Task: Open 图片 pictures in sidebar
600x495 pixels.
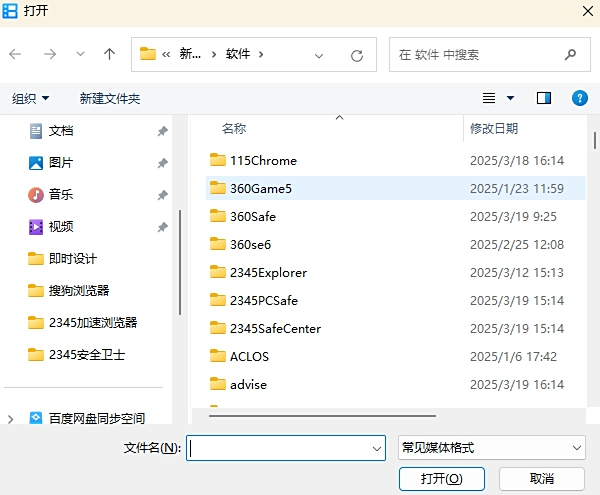Action: coord(60,162)
